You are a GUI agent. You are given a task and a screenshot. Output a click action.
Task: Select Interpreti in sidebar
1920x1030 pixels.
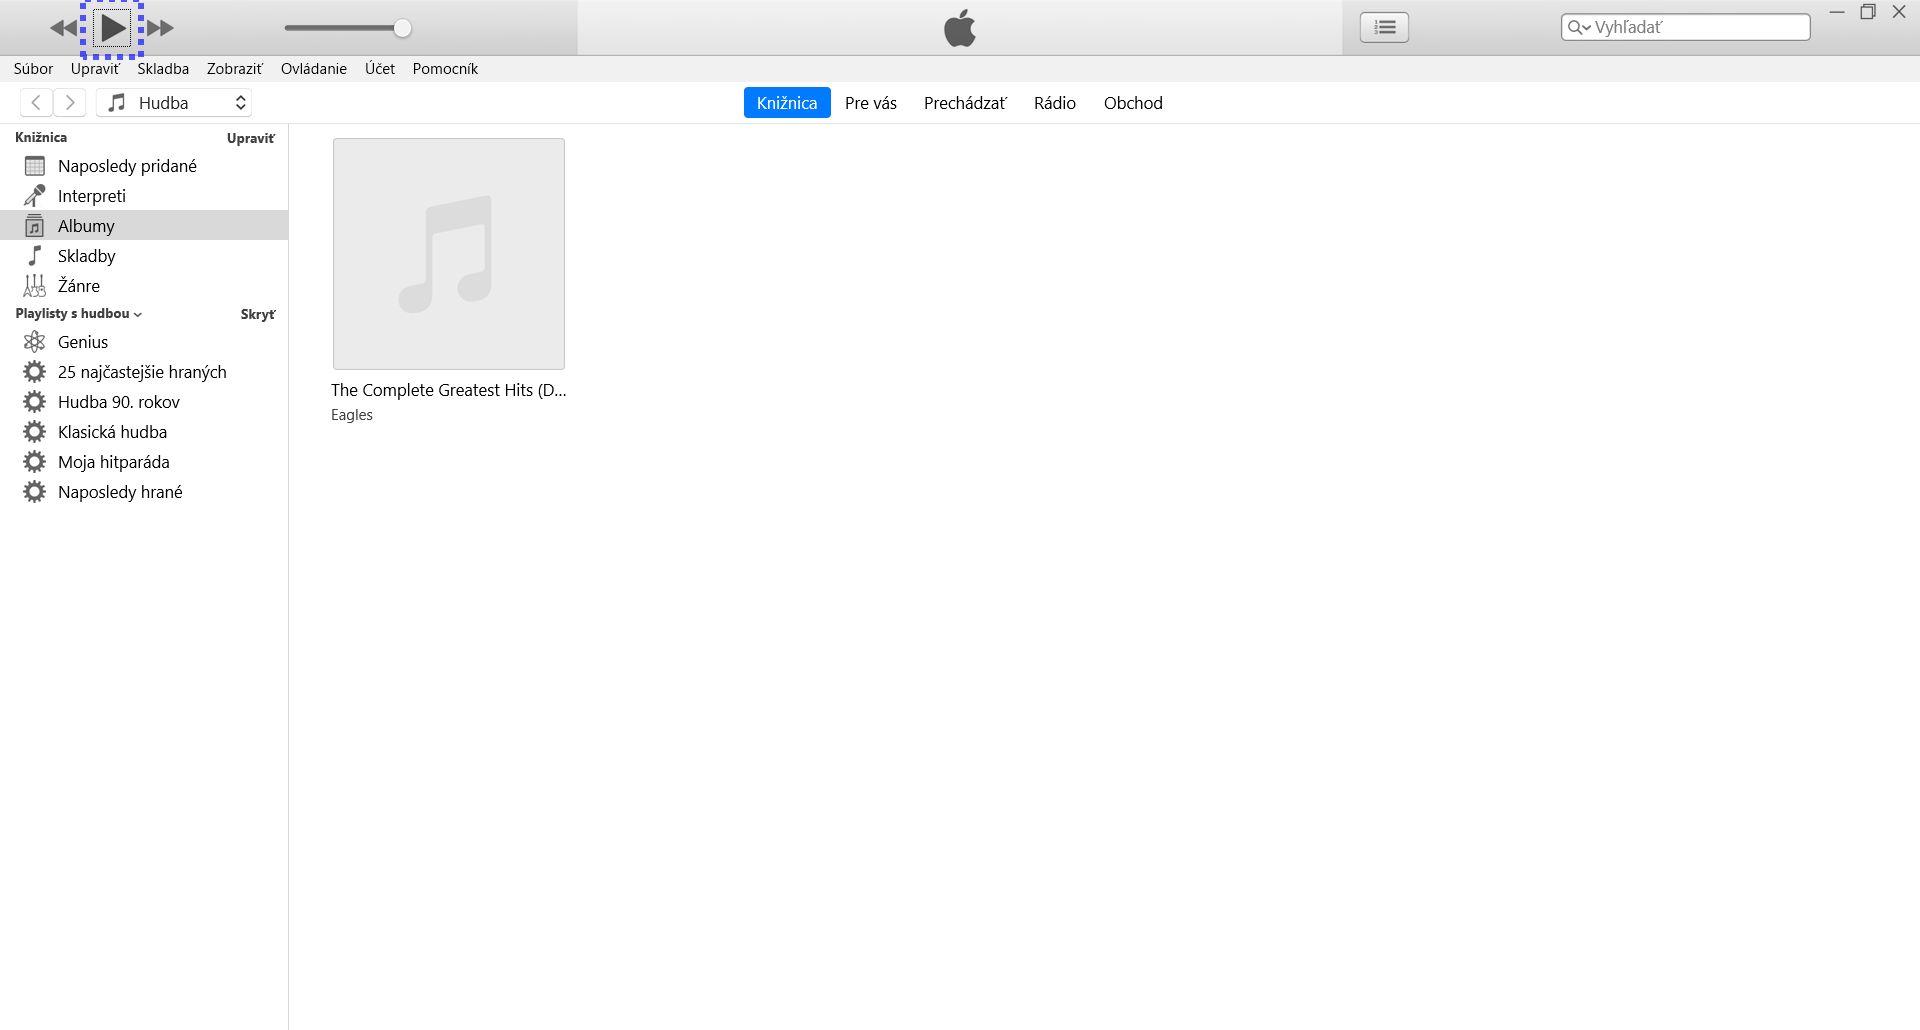tap(144, 196)
